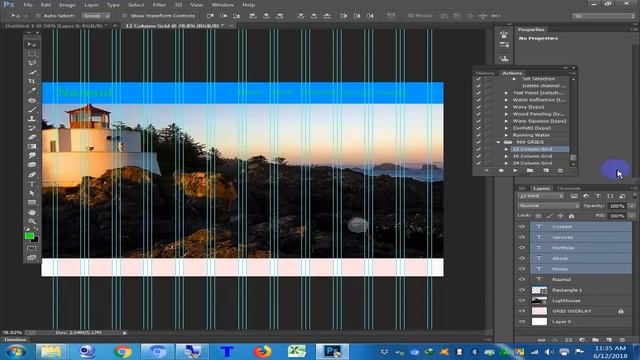Select the Crop tool
The width and height of the screenshot is (640, 360).
tap(32, 81)
